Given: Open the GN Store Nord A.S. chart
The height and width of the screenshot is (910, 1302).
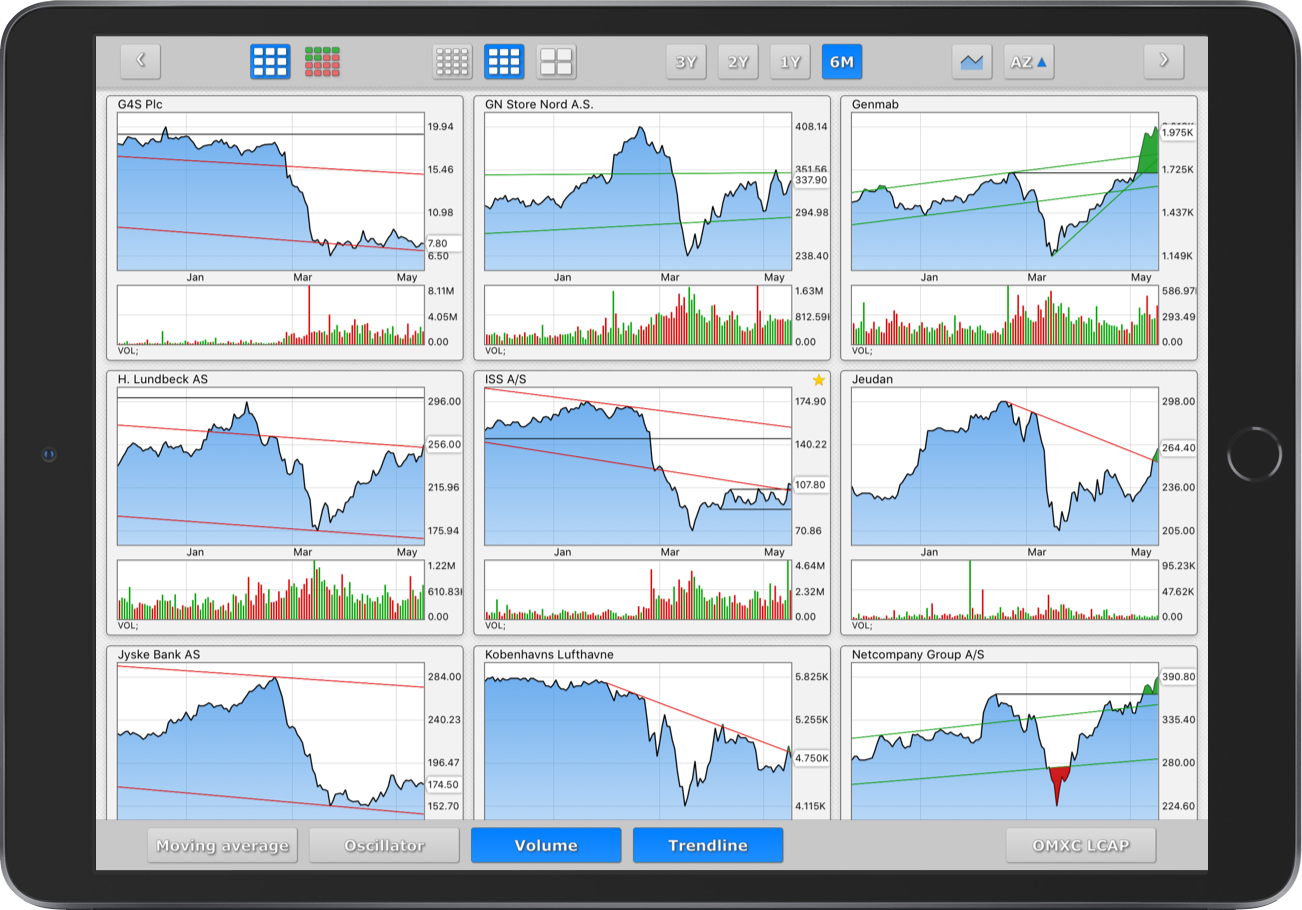Looking at the screenshot, I should coord(638,191).
